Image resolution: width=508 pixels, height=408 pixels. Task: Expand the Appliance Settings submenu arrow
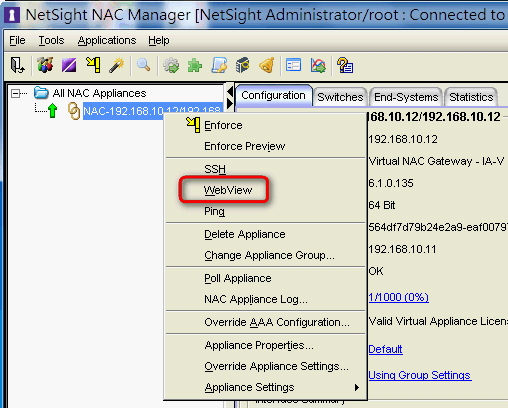[357, 387]
